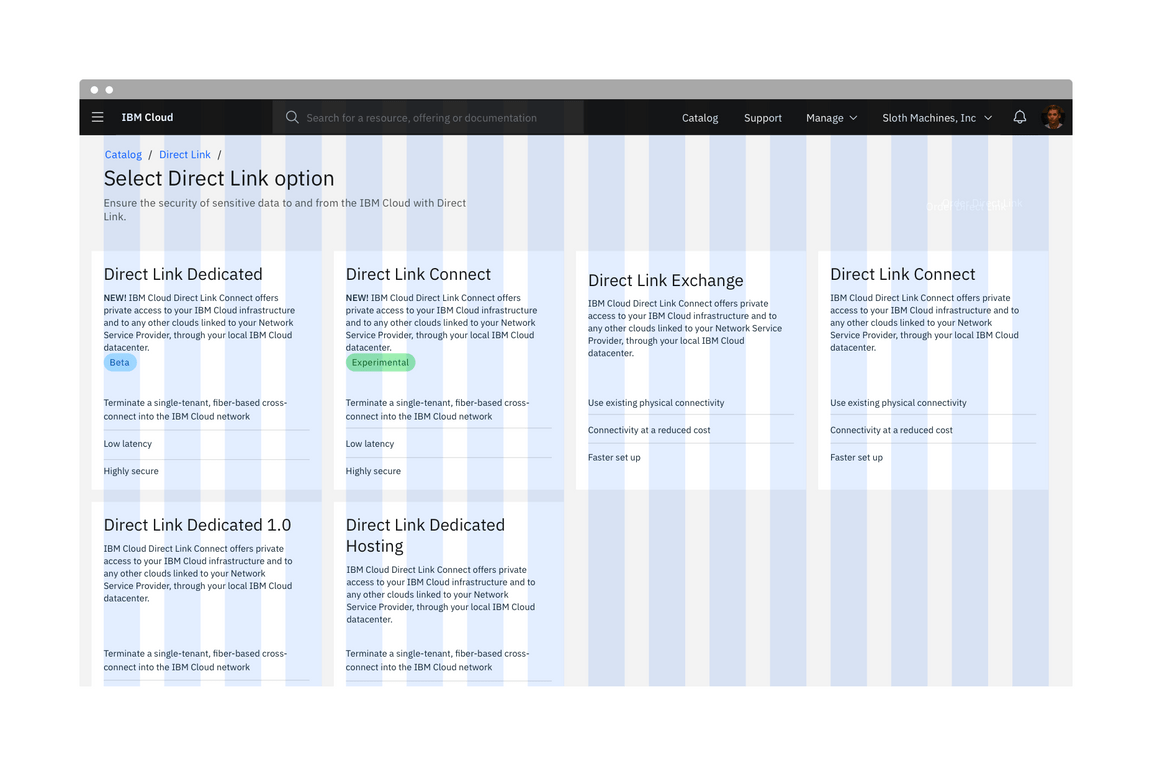
Task: Open Support in the header
Action: pyautogui.click(x=763, y=118)
